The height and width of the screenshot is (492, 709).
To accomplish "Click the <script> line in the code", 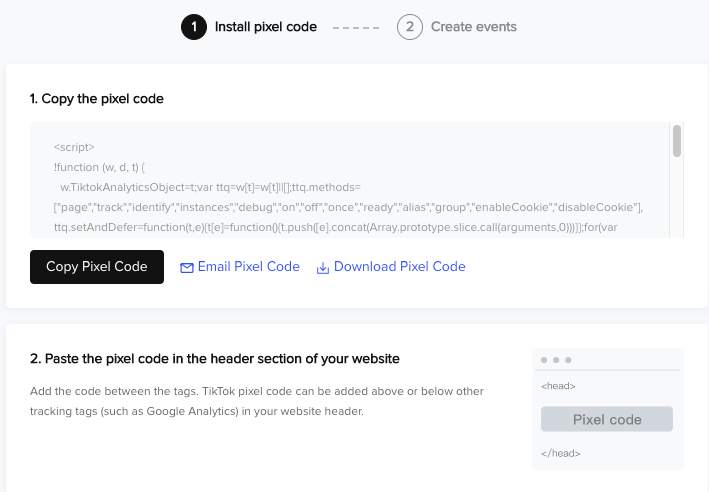I will [x=74, y=147].
